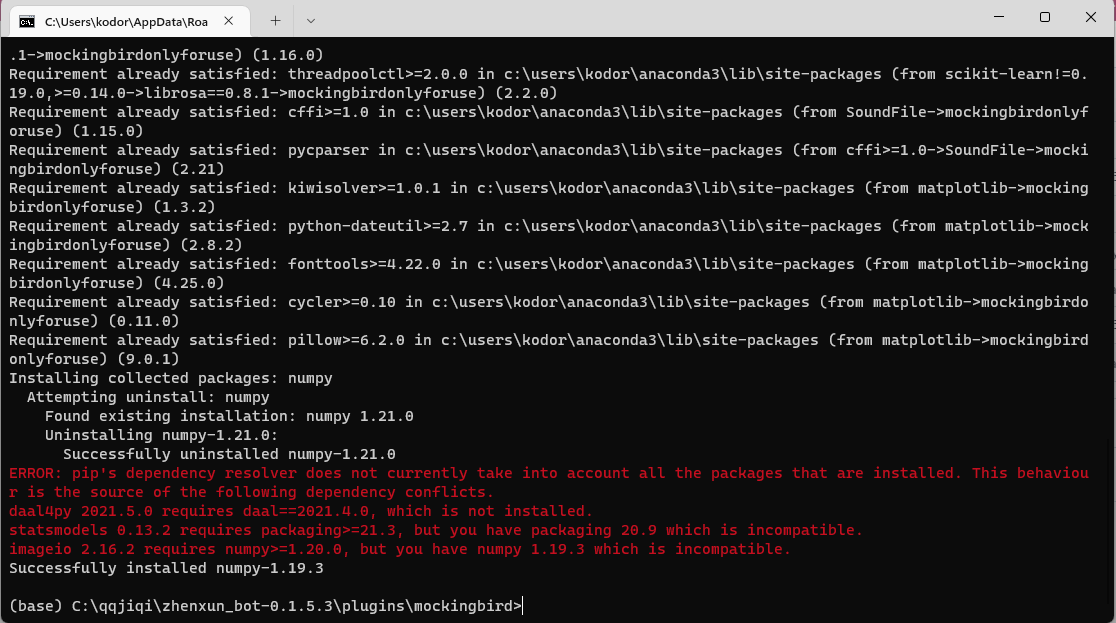Screen dimensions: 1116x623
Task: Click the statsmodels packaging conflict warning
Action: 430,530
